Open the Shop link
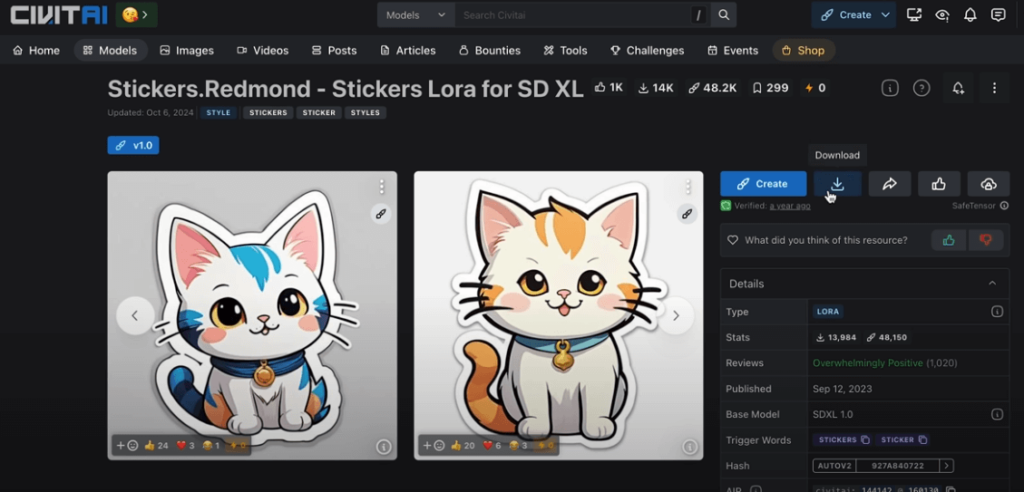The height and width of the screenshot is (492, 1024). (x=803, y=50)
